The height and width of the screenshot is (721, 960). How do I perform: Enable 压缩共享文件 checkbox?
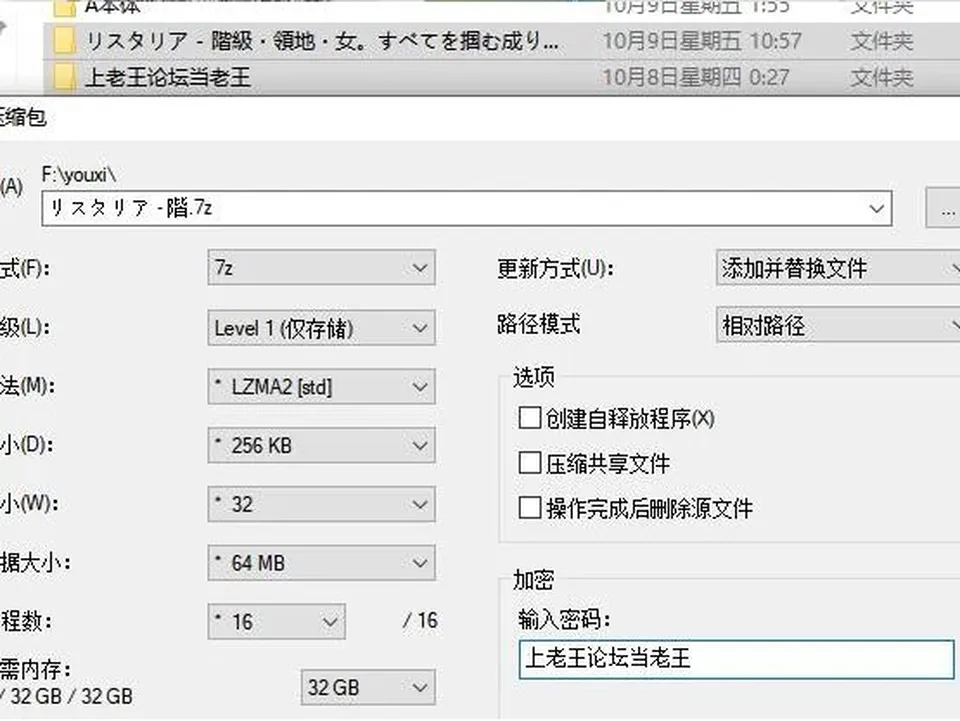coord(530,463)
